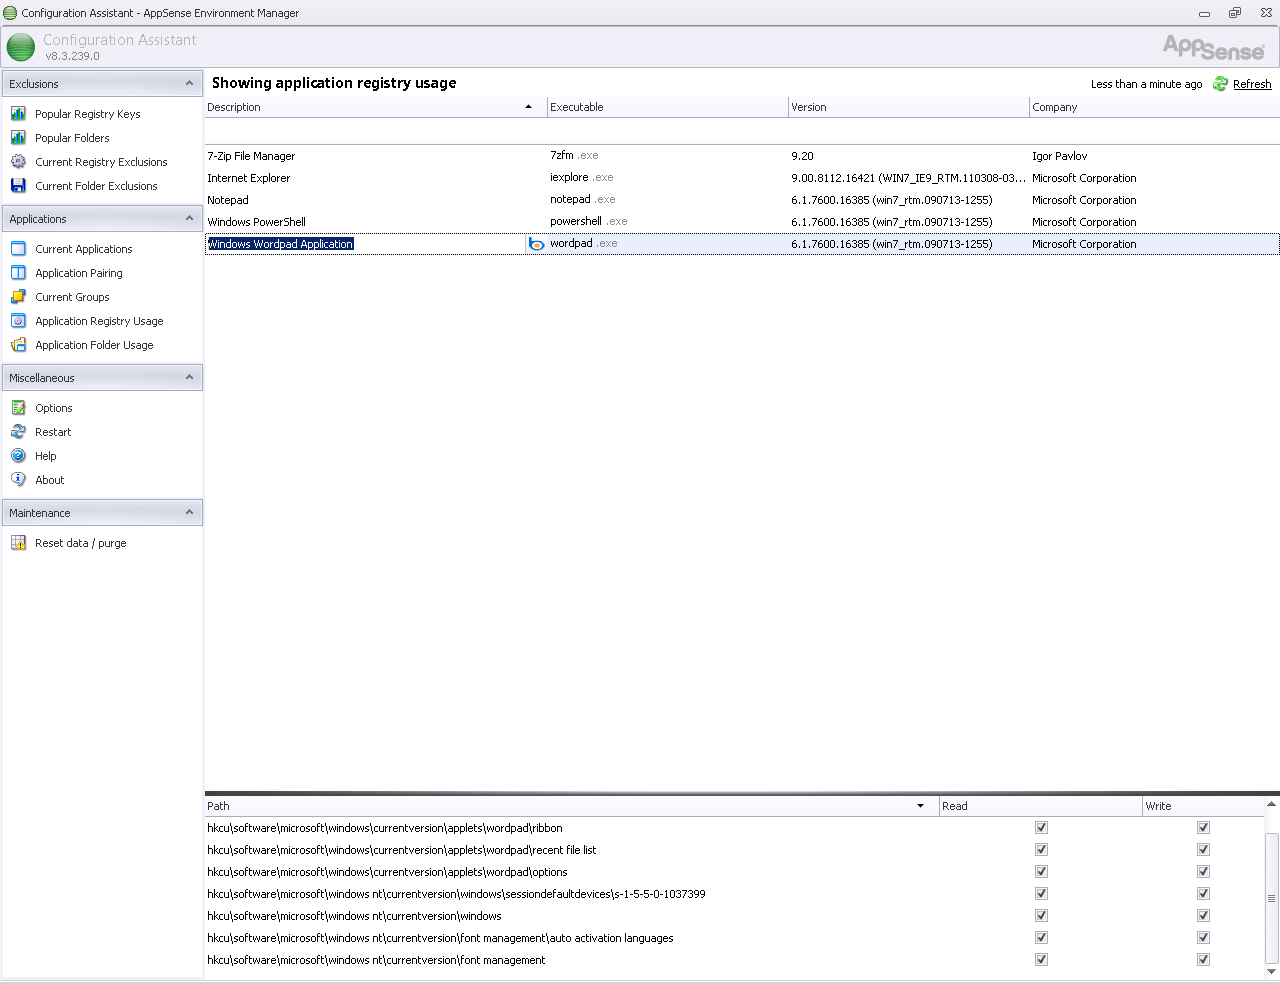Click the Help question mark icon
The image size is (1280, 984).
[18, 455]
